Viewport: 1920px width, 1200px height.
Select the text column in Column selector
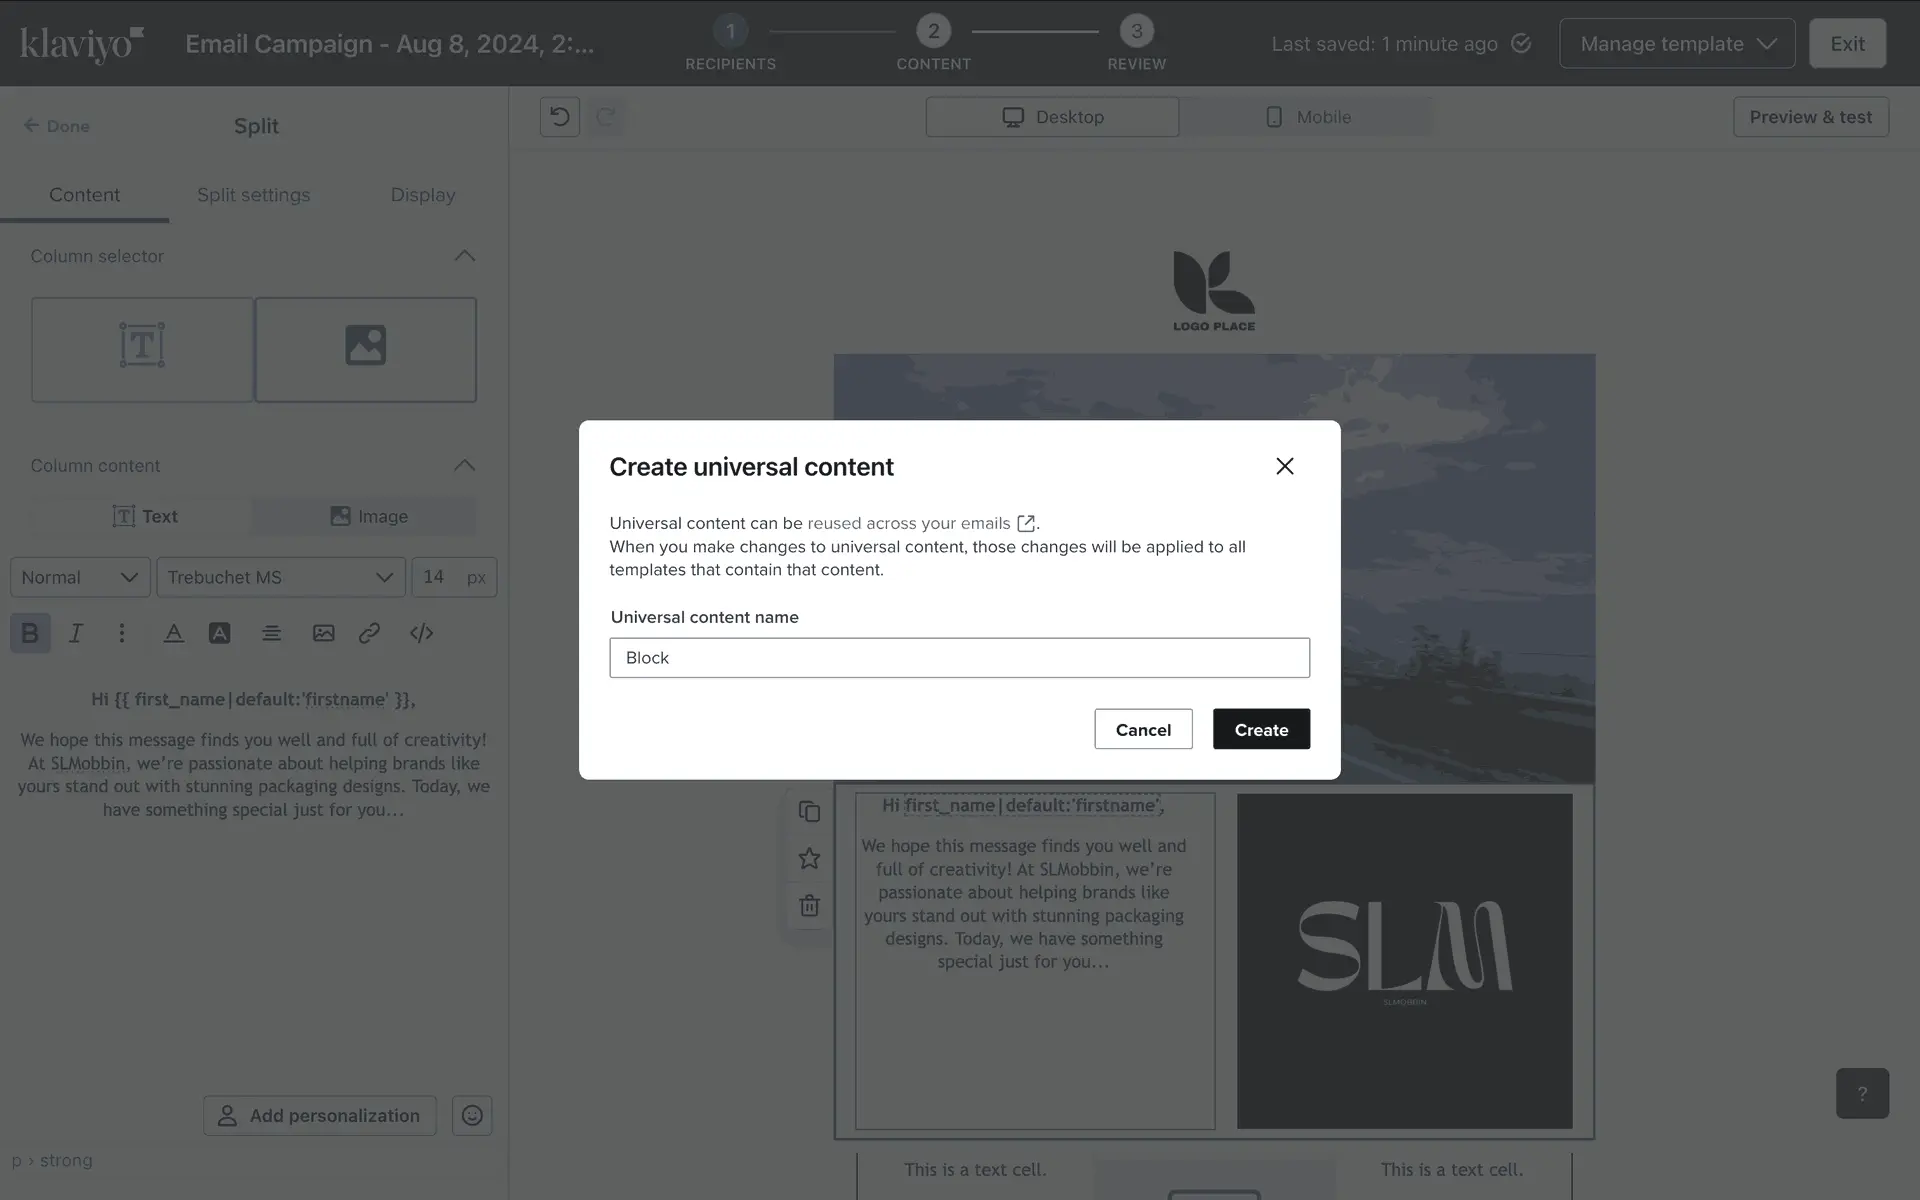click(142, 349)
